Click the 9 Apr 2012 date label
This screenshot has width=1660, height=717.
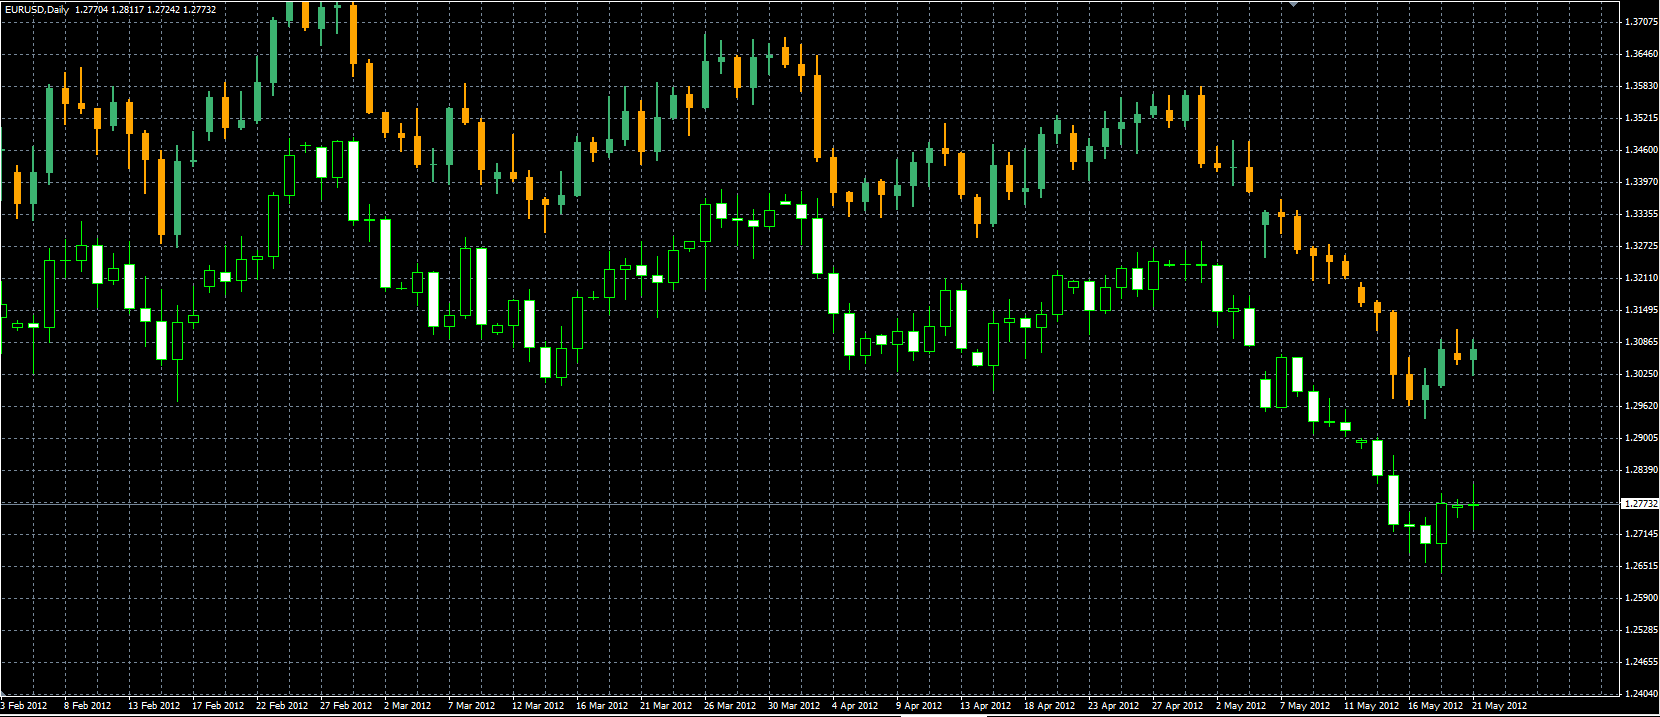click(919, 706)
